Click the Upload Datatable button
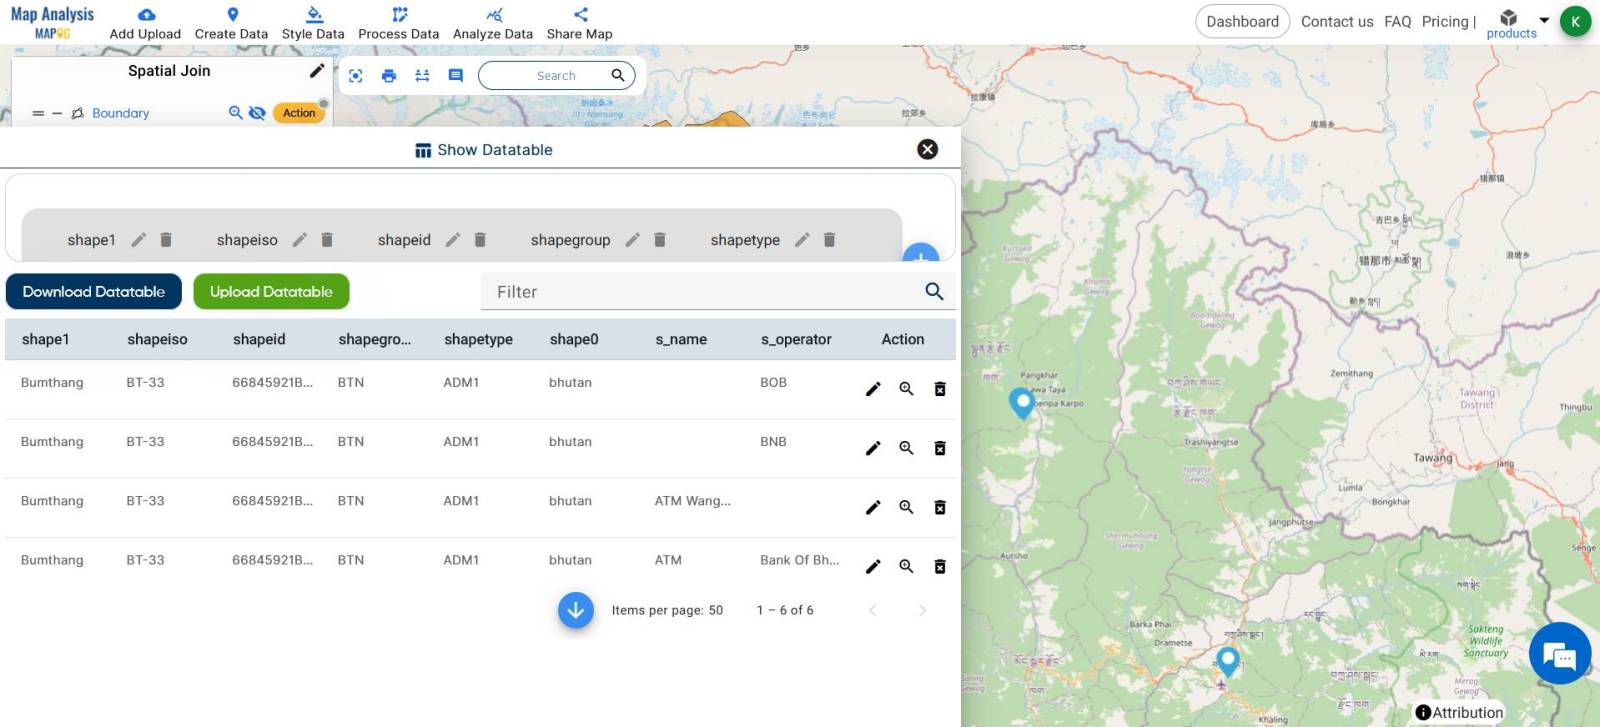Viewport: 1600px width, 727px height. 271,292
